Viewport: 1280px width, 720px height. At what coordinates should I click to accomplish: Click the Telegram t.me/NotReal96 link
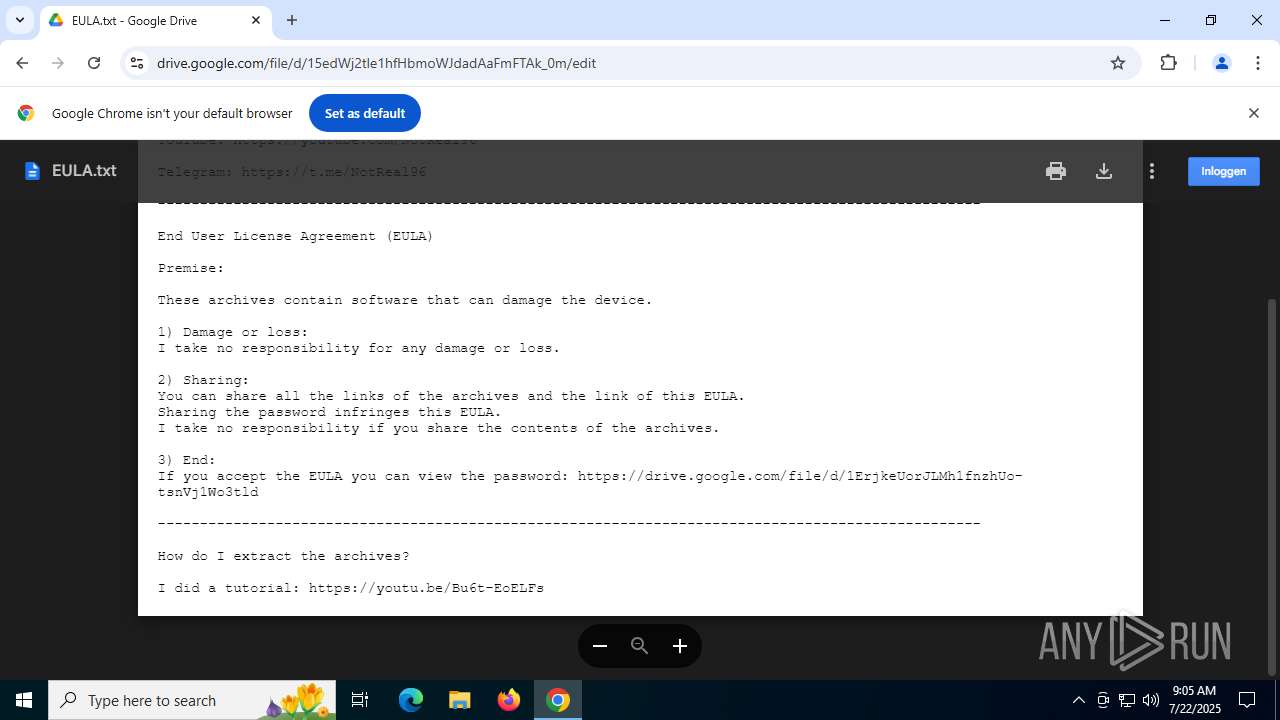click(x=334, y=172)
